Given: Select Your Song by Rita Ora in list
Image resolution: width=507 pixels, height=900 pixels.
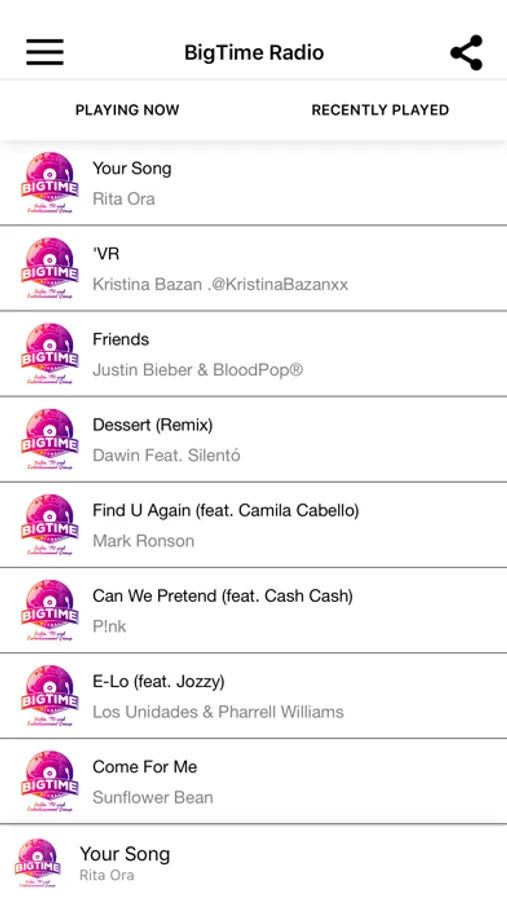Looking at the screenshot, I should point(253,183).
